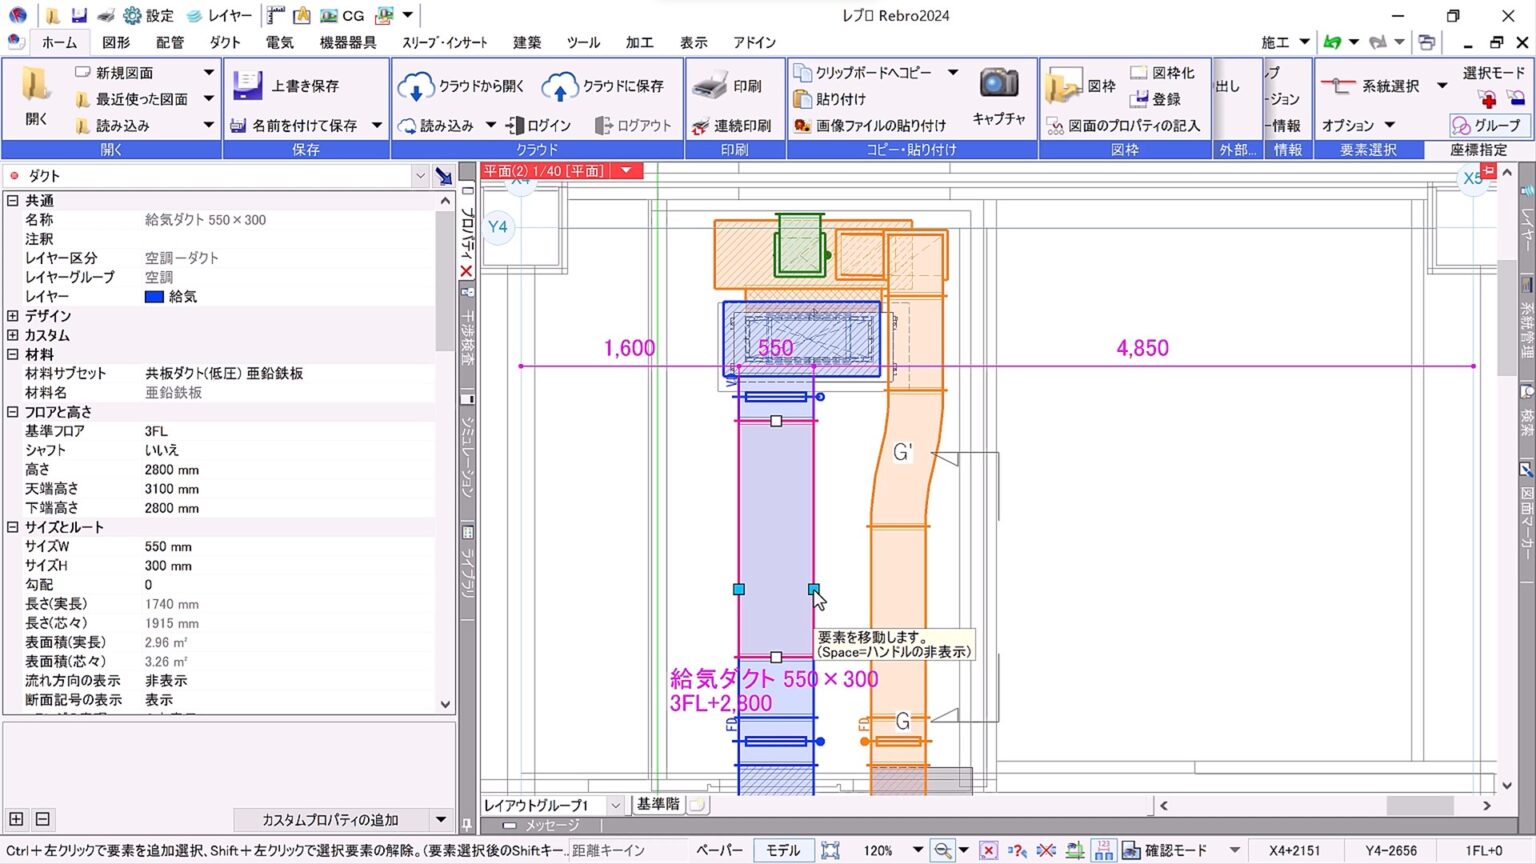Switch to ペーパー view mode
The height and width of the screenshot is (864, 1536).
coord(719,850)
